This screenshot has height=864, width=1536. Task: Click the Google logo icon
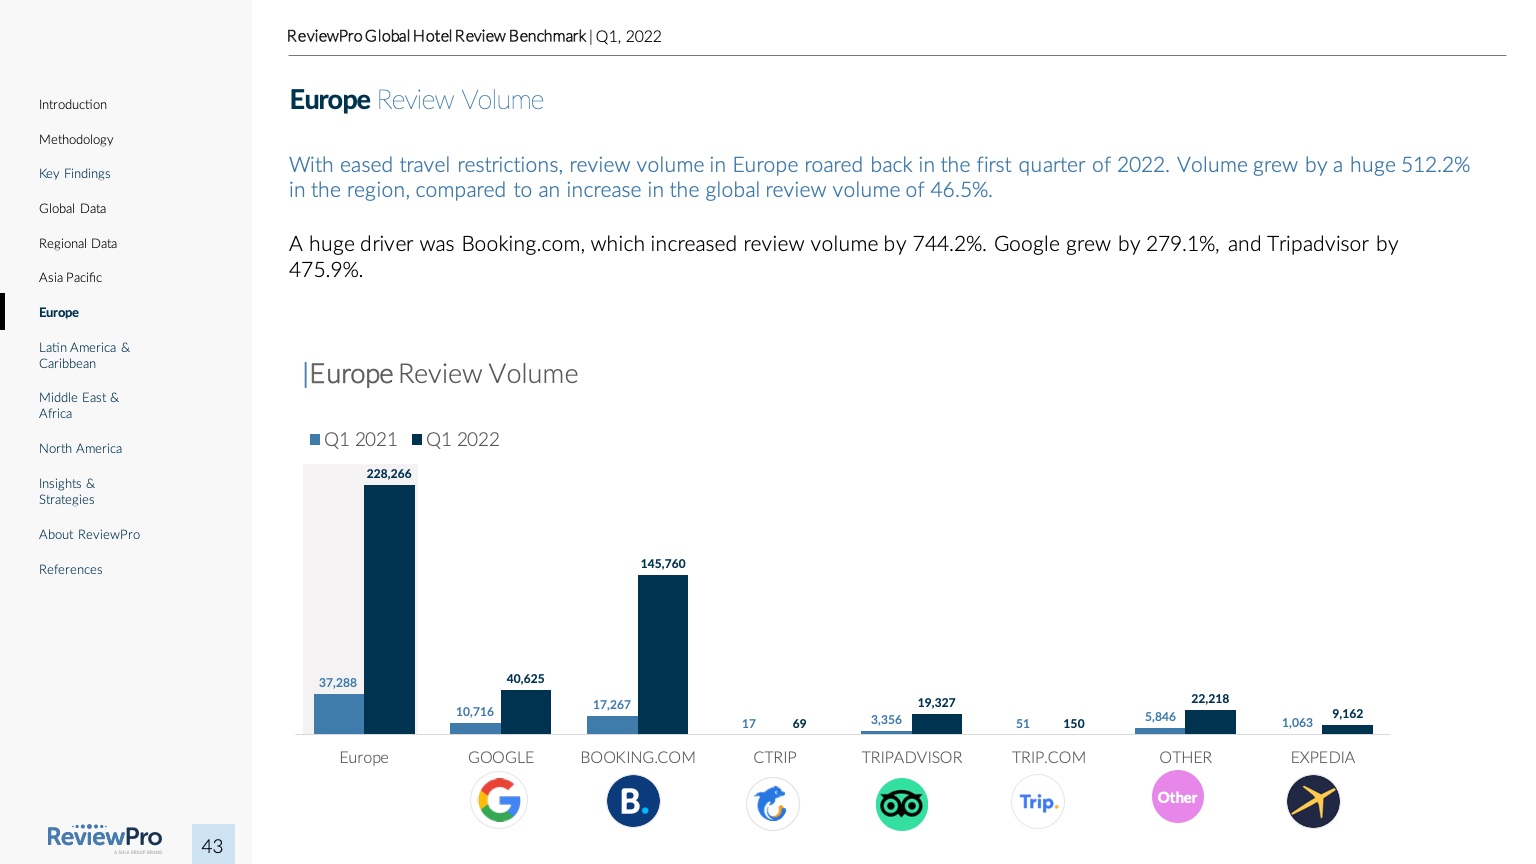499,801
